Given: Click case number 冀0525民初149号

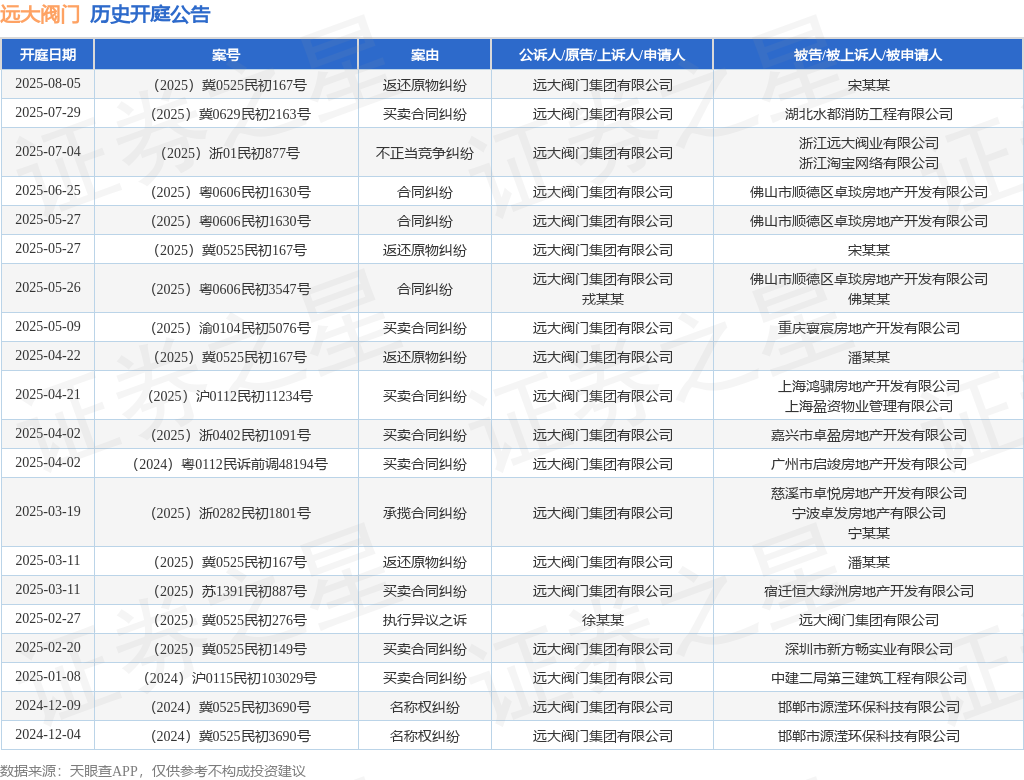Looking at the screenshot, I should point(230,649).
